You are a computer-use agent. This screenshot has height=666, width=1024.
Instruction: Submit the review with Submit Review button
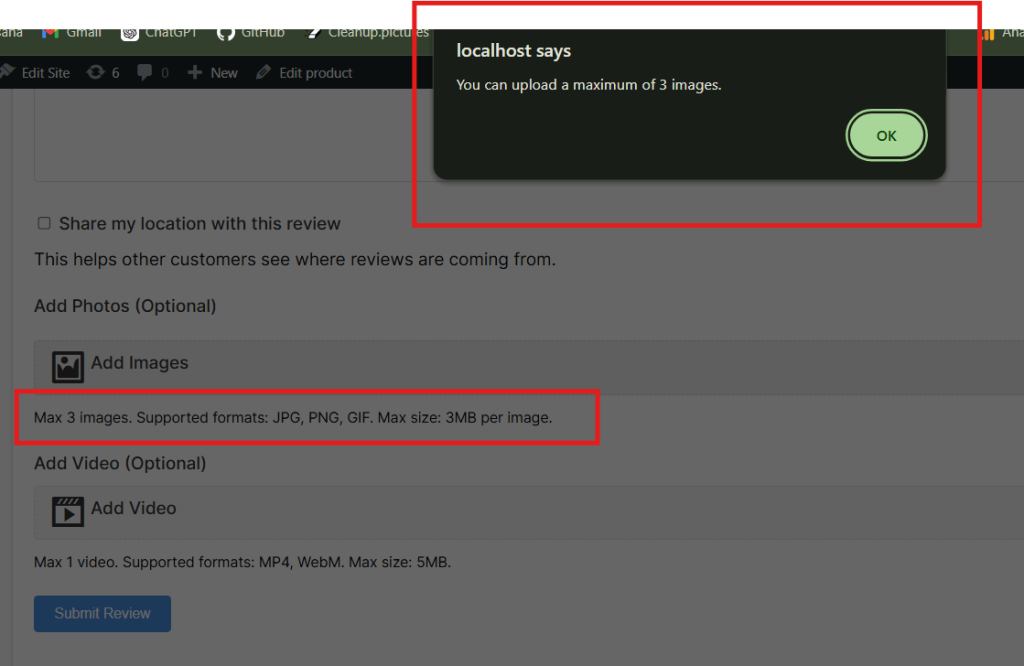pos(102,613)
